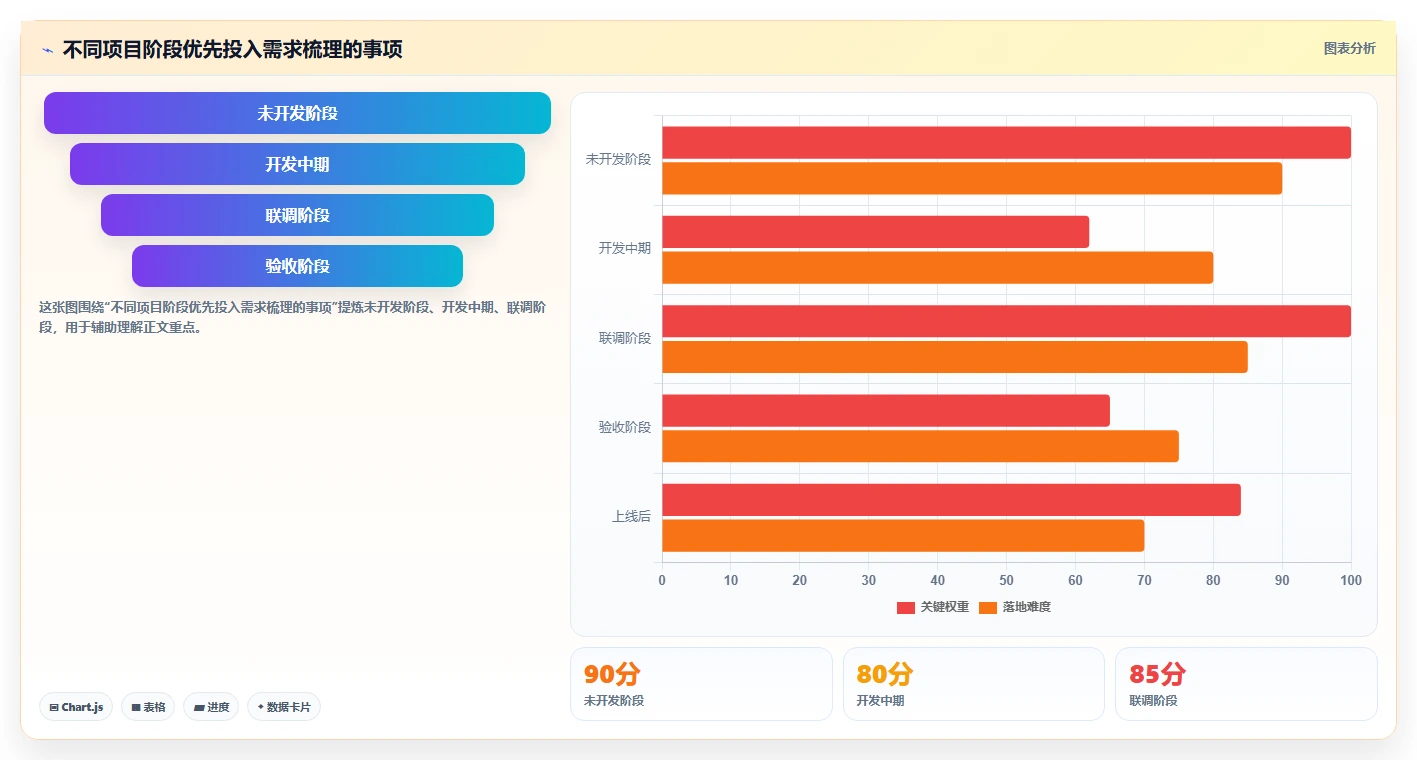
Task: Click the orange 落地难度 bar for 未开发阶段
Action: 972,178
